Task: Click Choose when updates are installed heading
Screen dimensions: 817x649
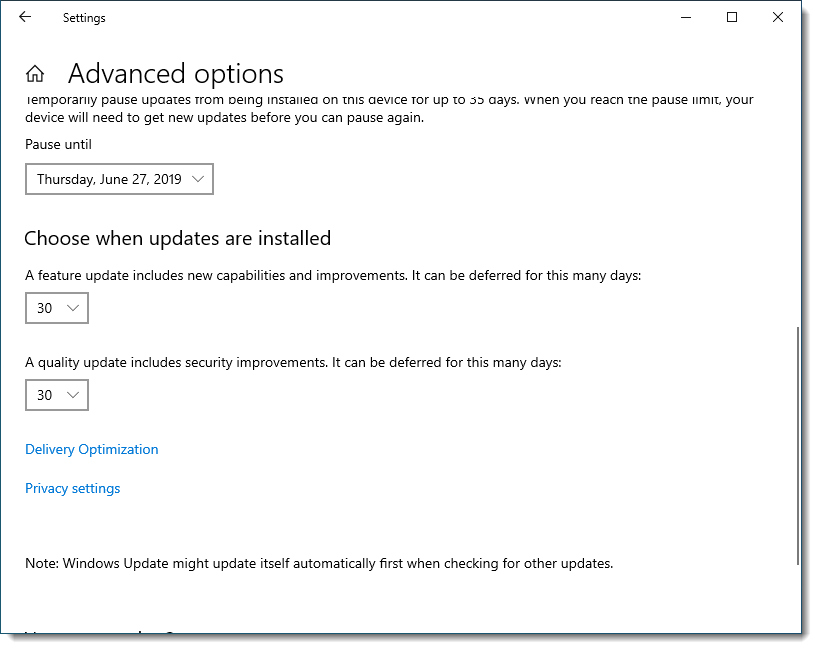Action: [x=178, y=238]
